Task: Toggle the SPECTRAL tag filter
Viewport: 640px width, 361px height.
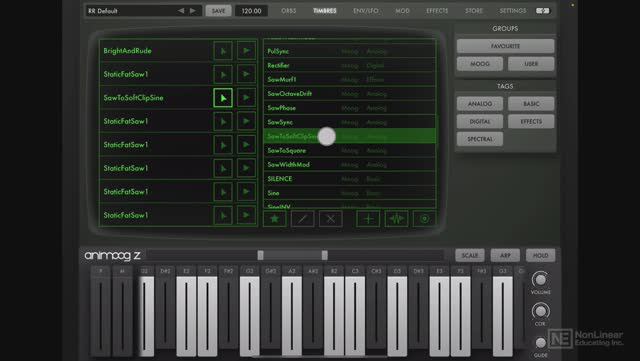Action: click(x=480, y=139)
